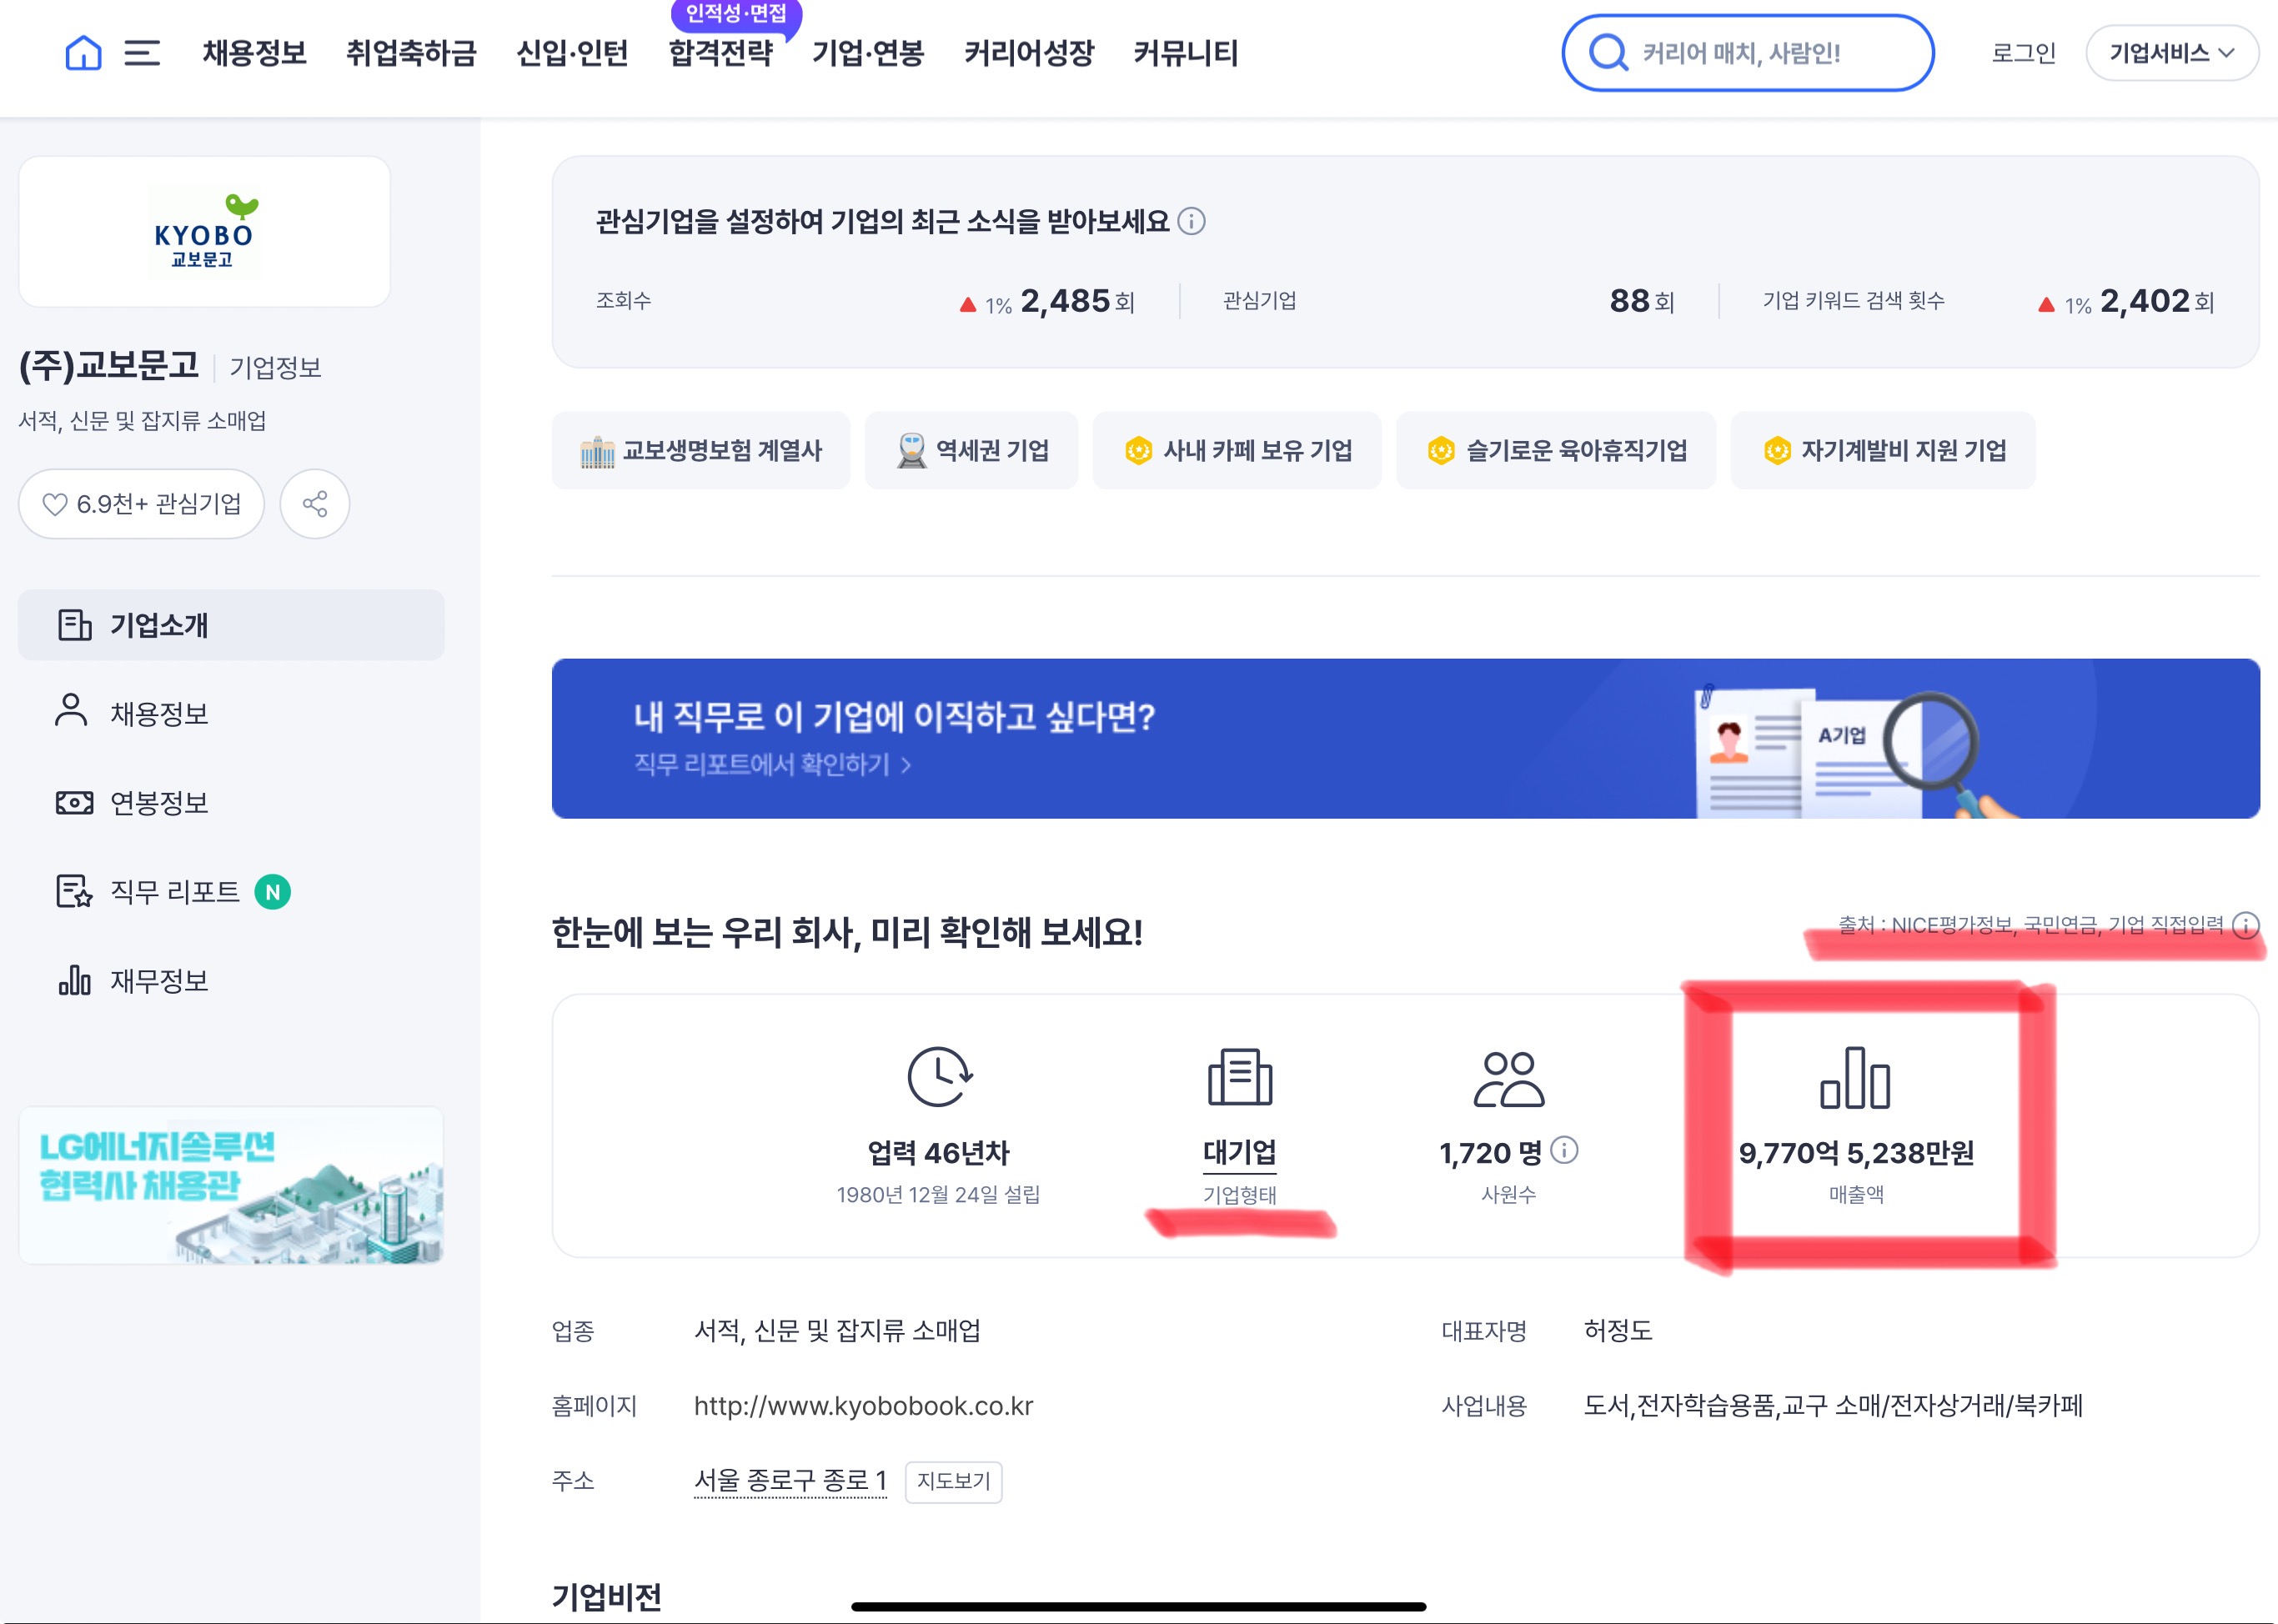
Task: Expand the 기업서비스 dropdown
Action: point(2171,53)
